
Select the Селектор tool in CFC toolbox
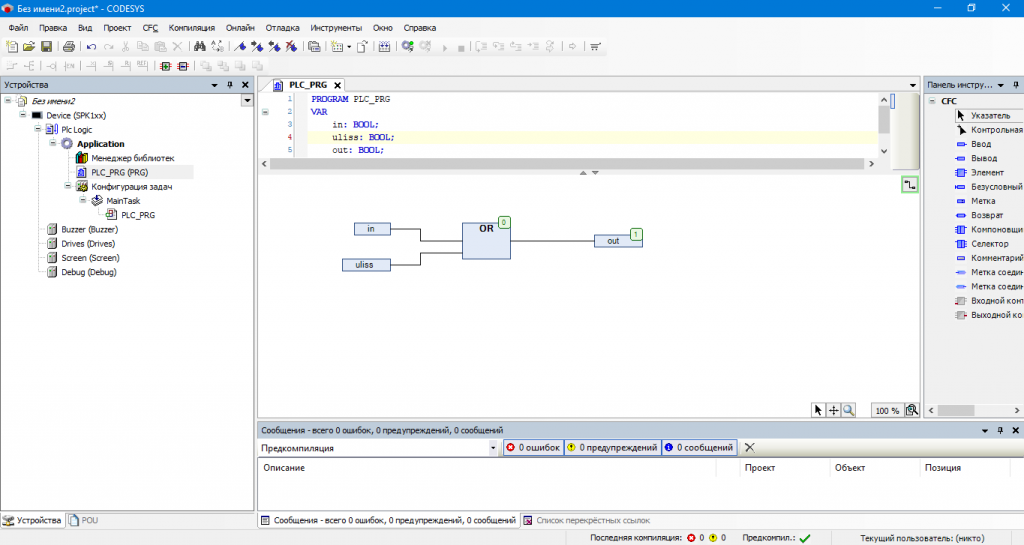(x=989, y=244)
